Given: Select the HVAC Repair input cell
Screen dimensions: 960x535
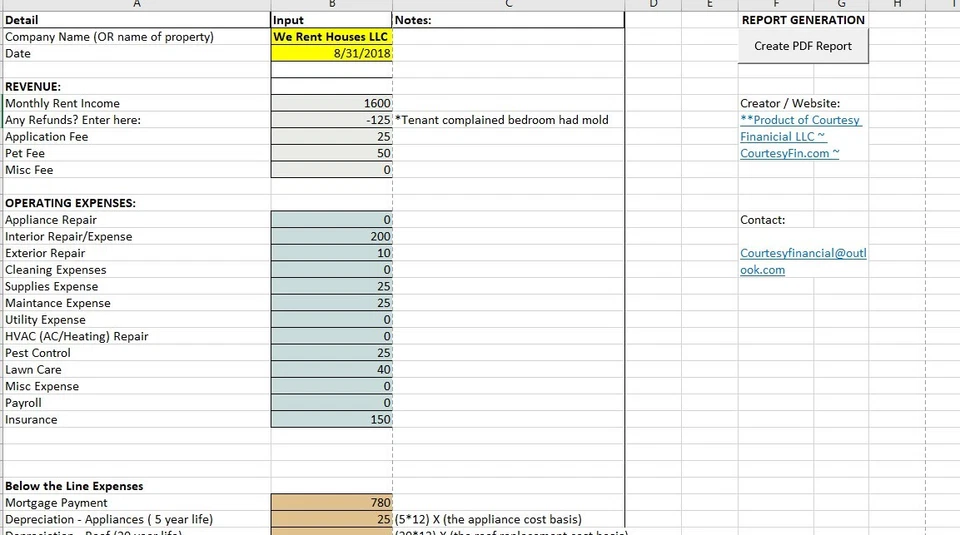Looking at the screenshot, I should 331,336.
